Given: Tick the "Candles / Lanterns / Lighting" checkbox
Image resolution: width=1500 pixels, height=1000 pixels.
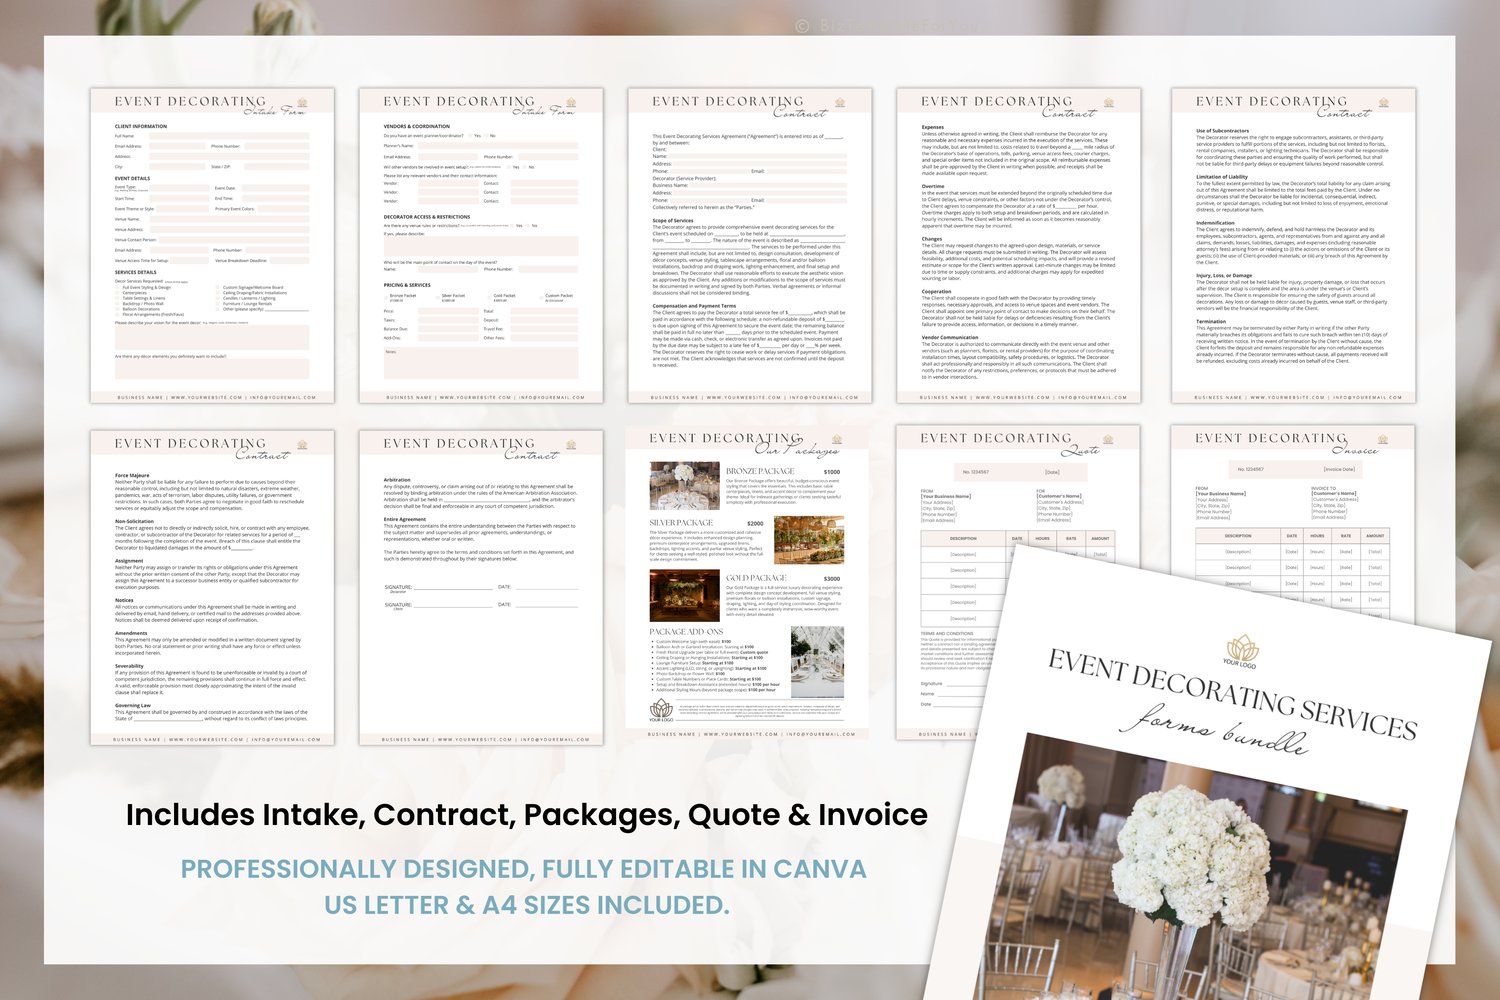Looking at the screenshot, I should 219,298.
